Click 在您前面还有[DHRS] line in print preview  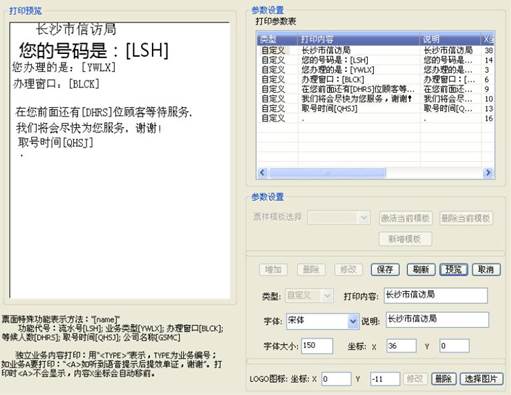click(x=104, y=112)
